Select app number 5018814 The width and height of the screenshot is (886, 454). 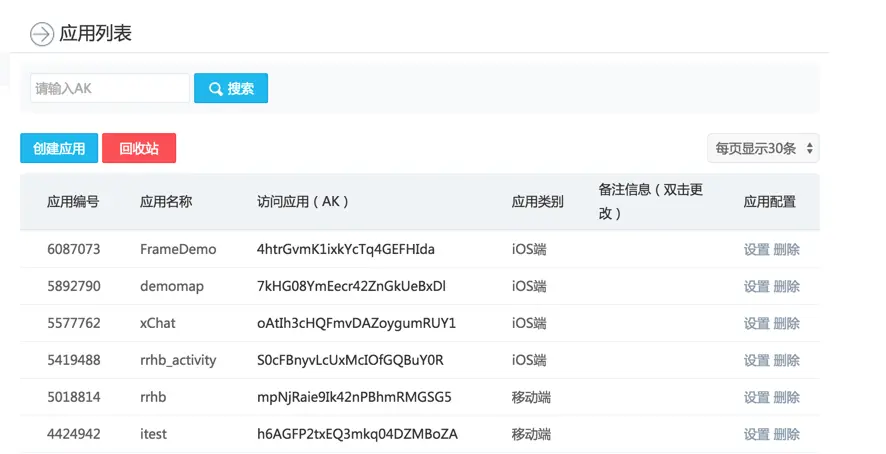(x=73, y=397)
